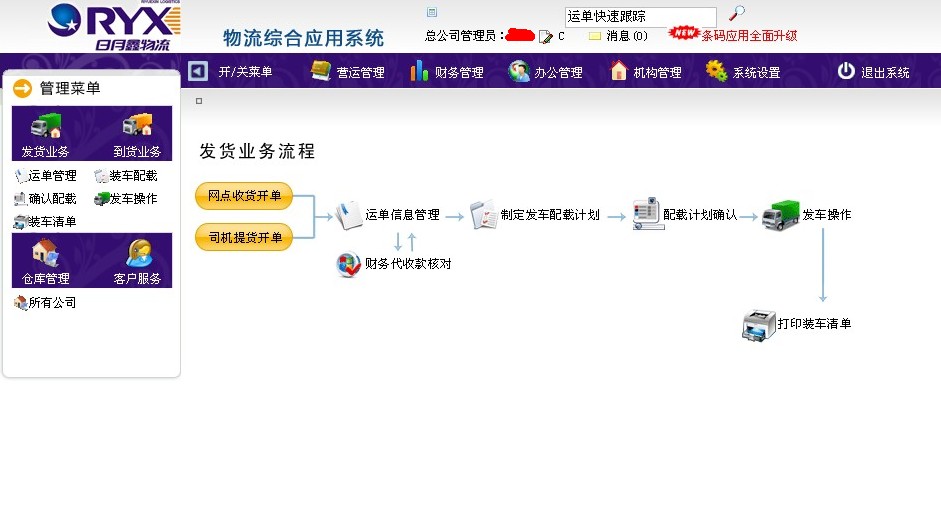Open the 消息(0) messages link
Screen dimensions: 941x521
pos(618,36)
